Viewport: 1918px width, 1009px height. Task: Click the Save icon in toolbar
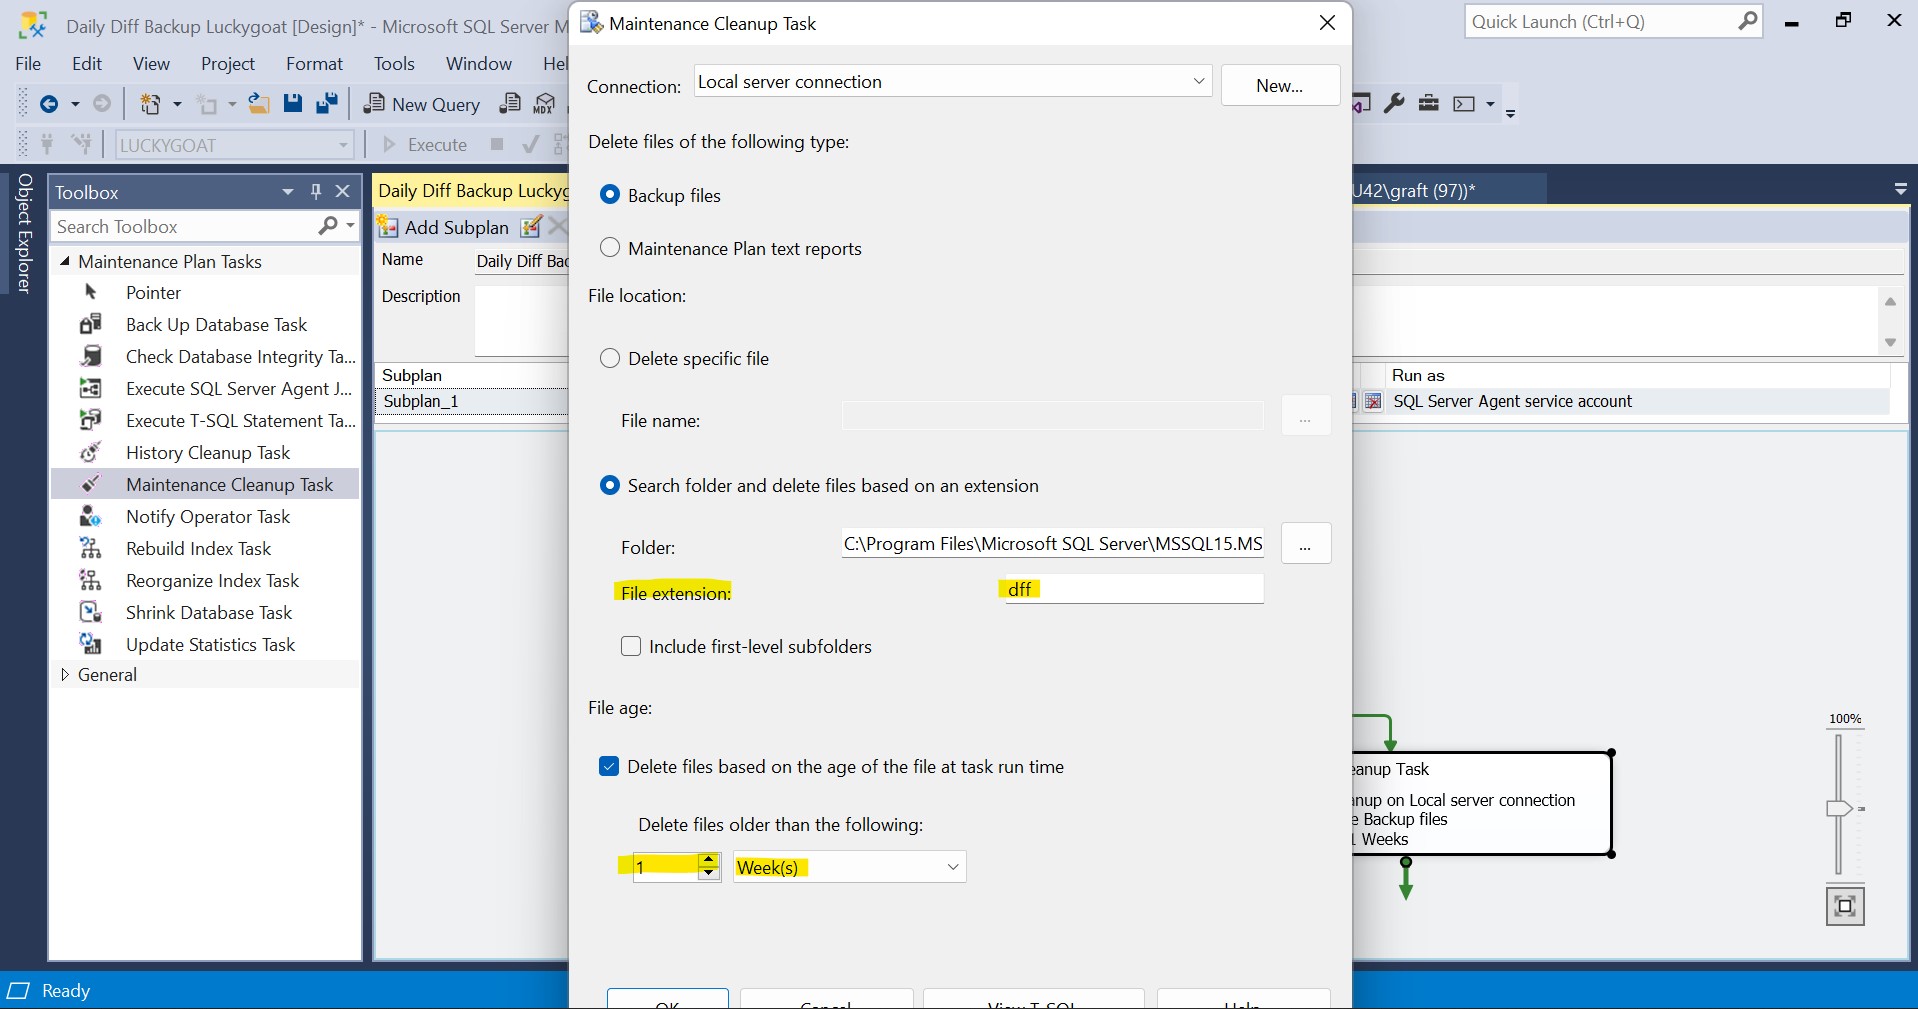(x=293, y=104)
